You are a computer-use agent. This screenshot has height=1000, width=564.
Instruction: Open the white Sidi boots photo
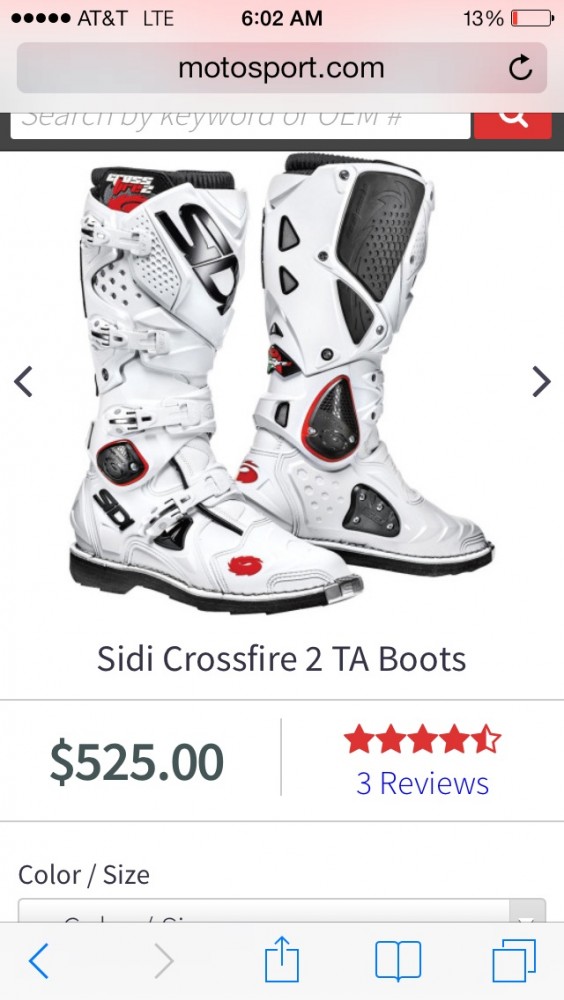pyautogui.click(x=281, y=381)
